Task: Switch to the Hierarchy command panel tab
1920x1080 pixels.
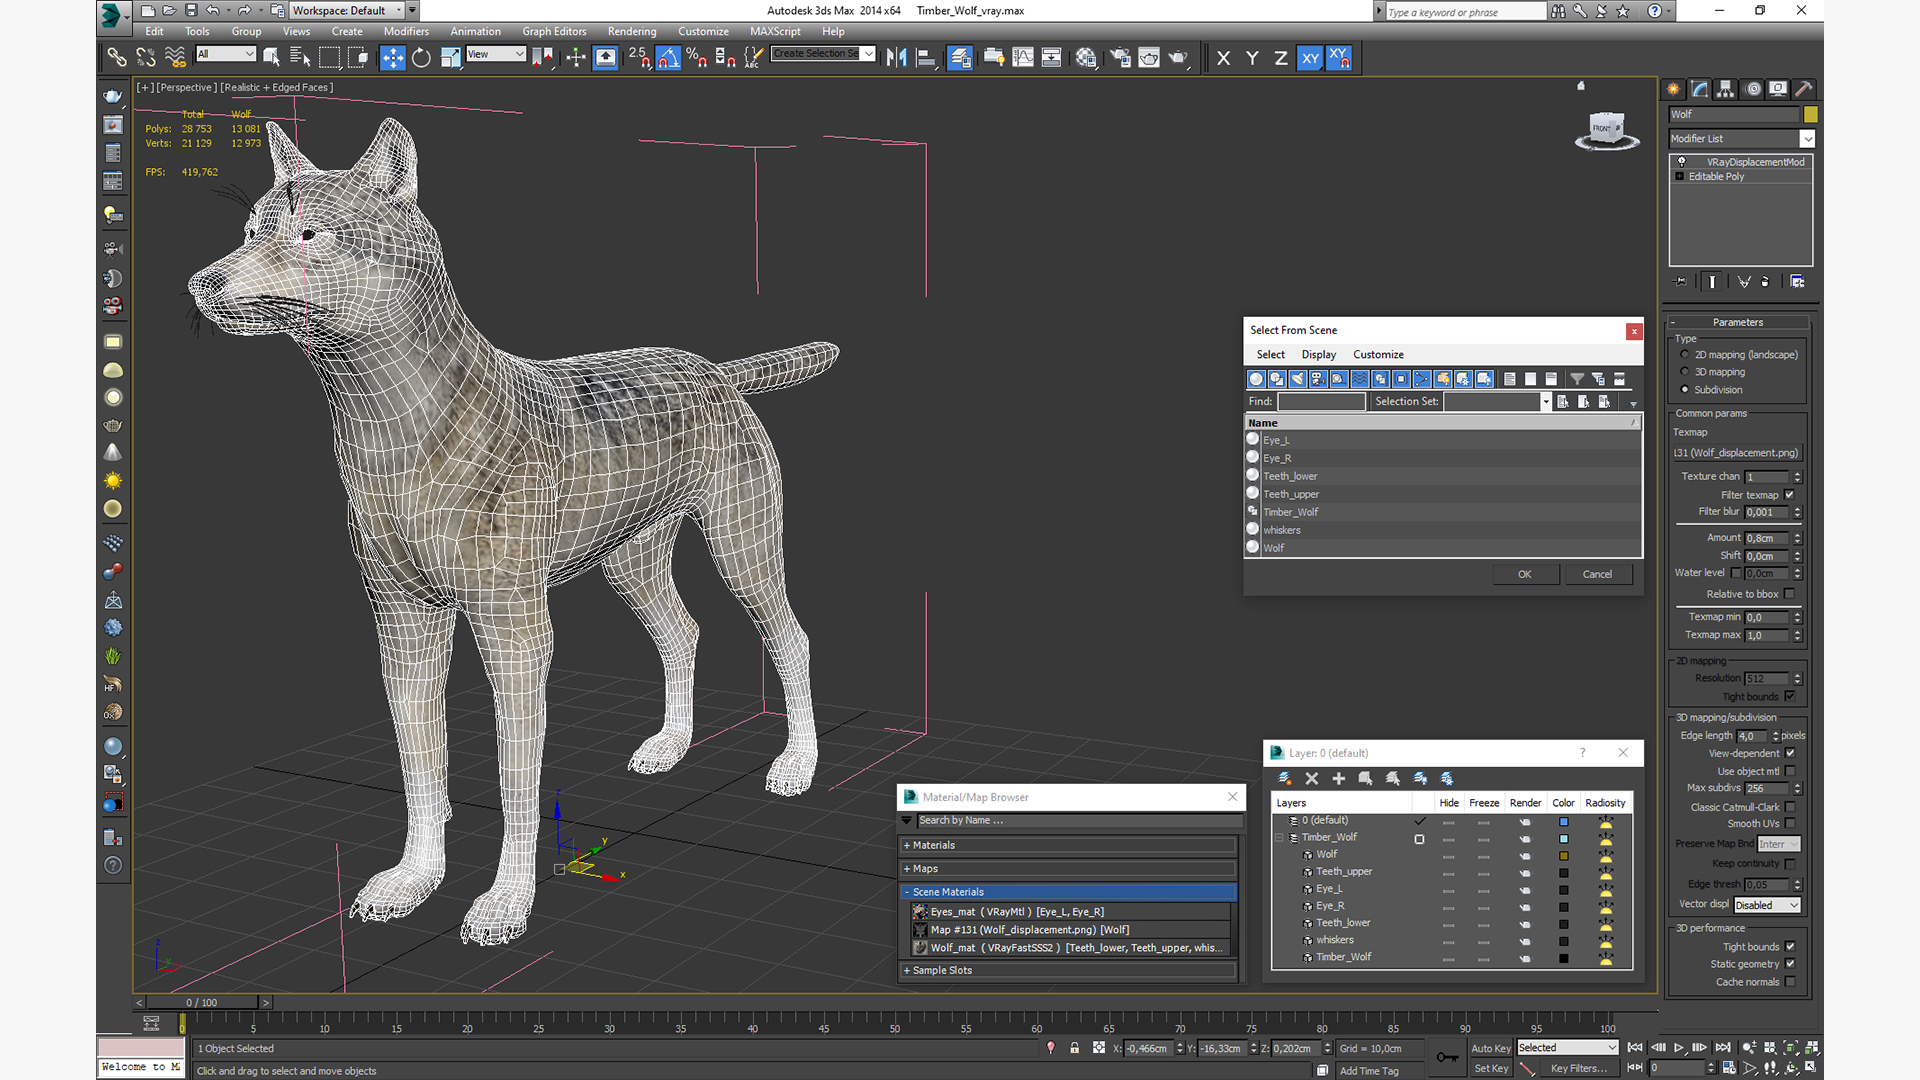Action: 1726,89
